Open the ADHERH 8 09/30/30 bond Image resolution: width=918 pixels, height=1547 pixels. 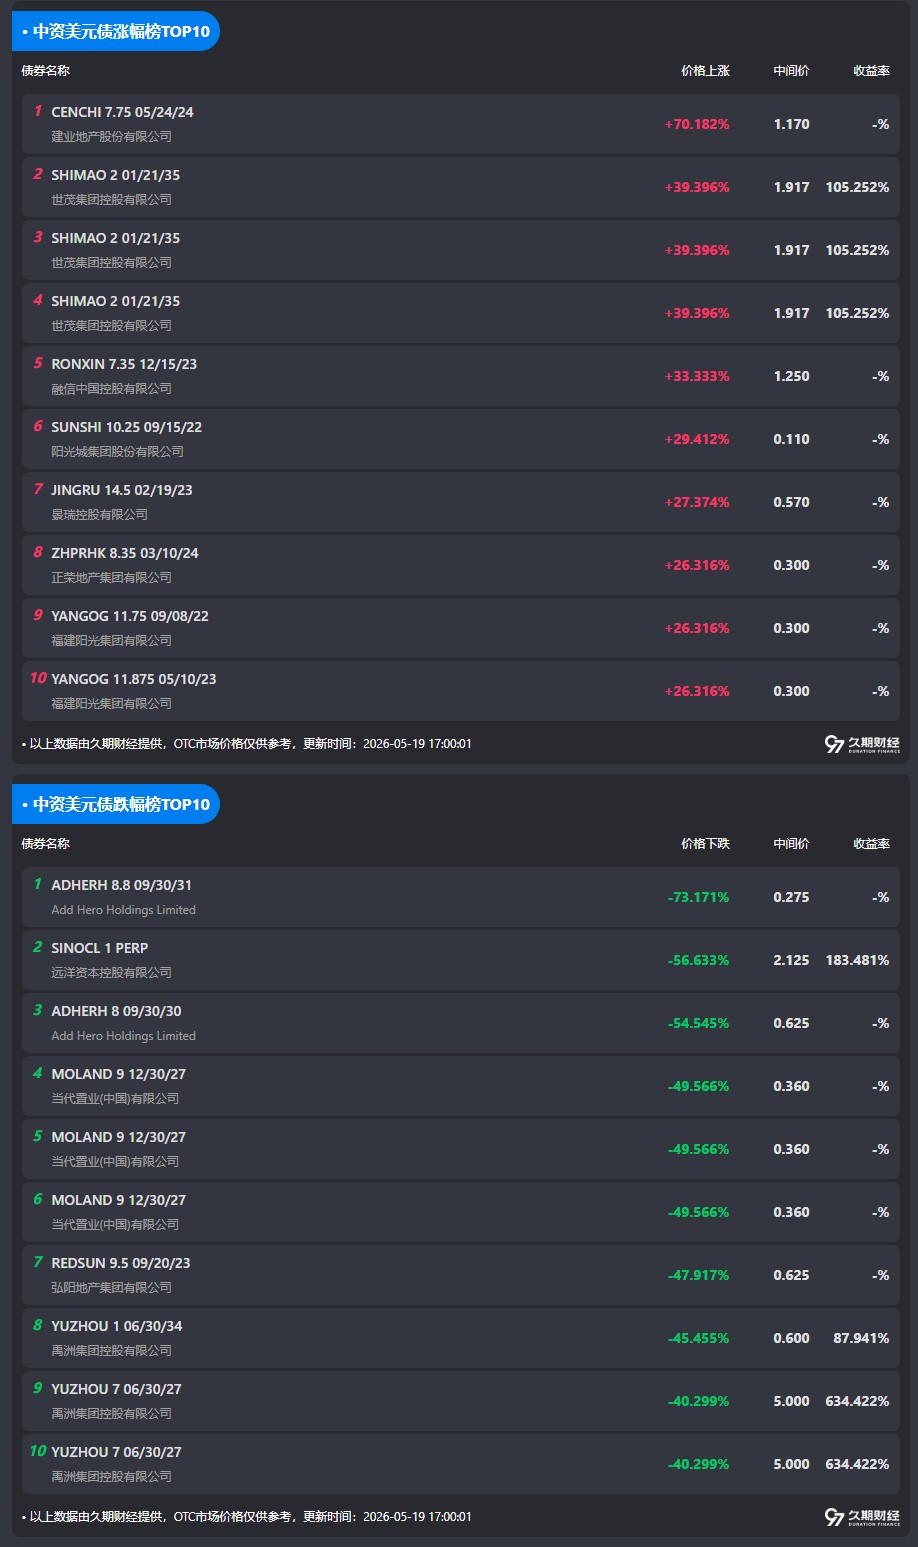coord(461,1023)
